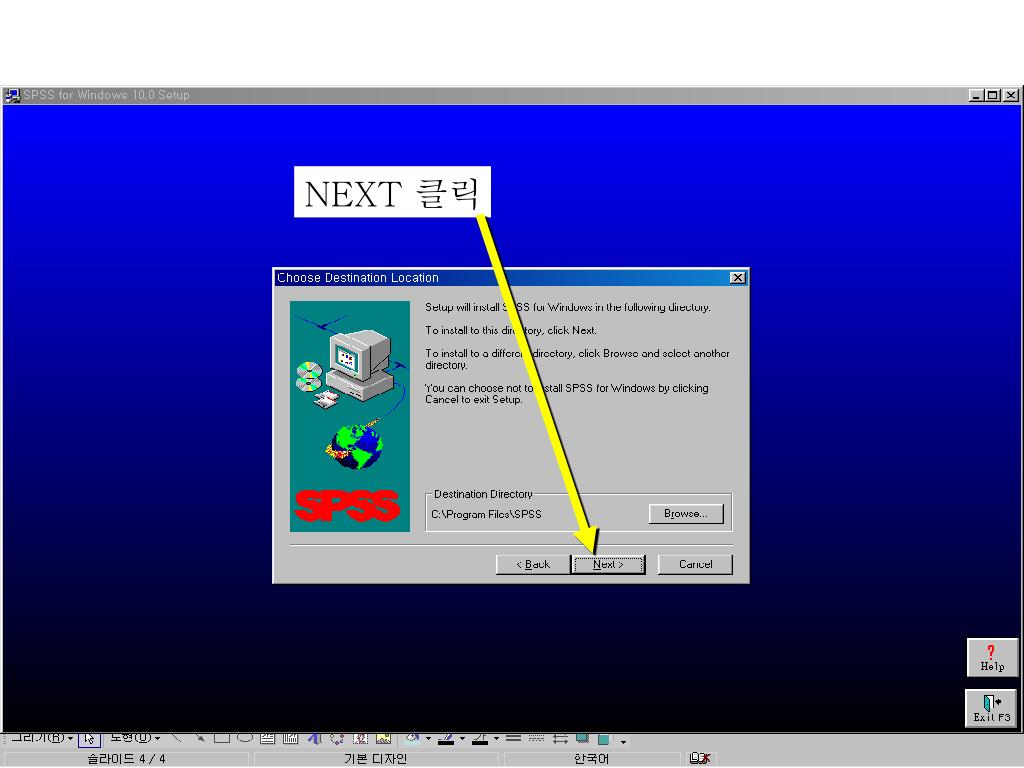Open the Shadow Style options
This screenshot has width=1024, height=768.
582,738
